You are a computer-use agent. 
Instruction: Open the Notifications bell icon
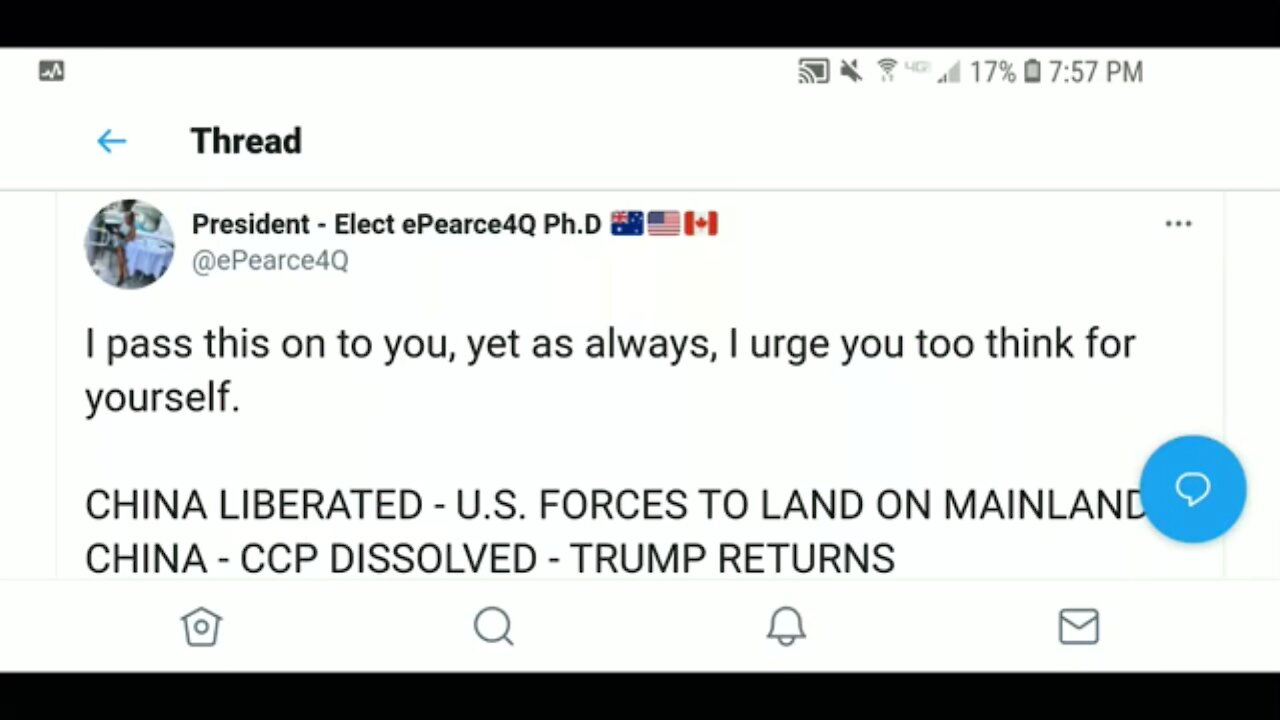pyautogui.click(x=786, y=627)
